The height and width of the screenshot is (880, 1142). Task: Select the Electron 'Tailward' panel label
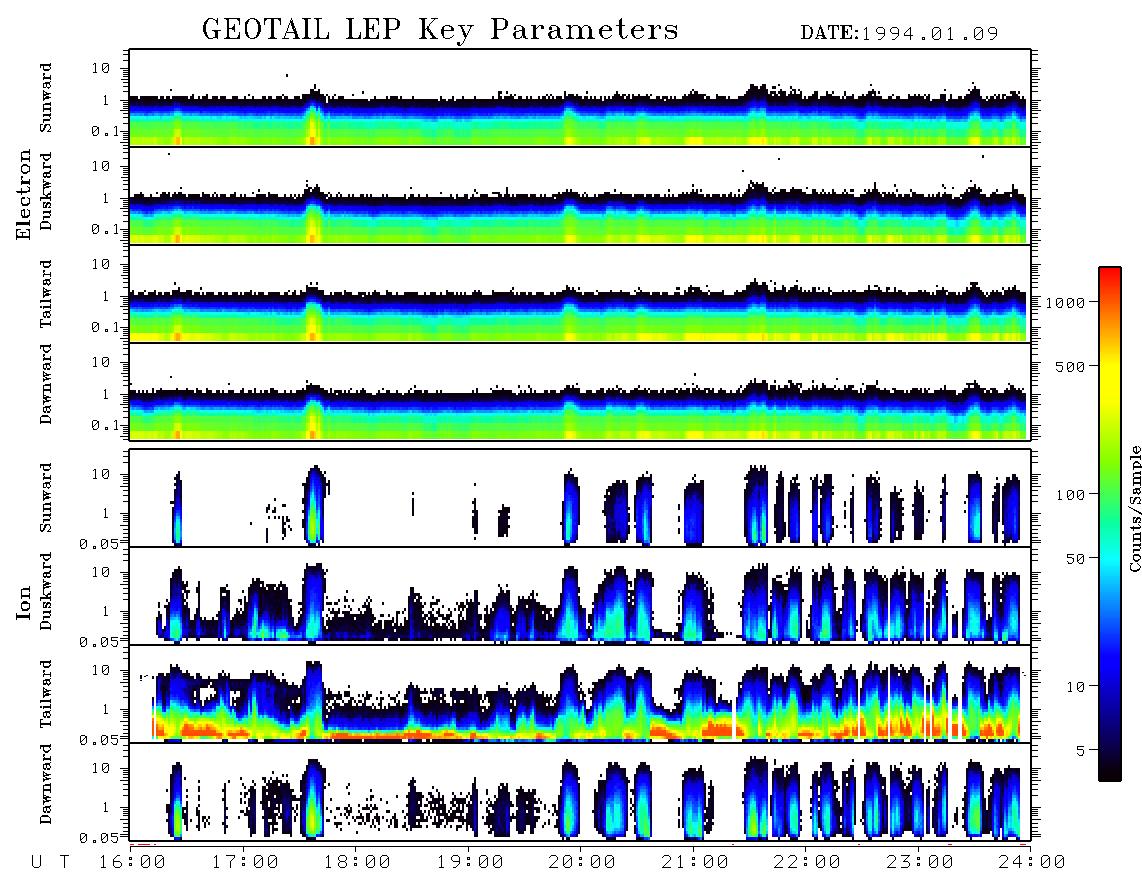point(46,294)
